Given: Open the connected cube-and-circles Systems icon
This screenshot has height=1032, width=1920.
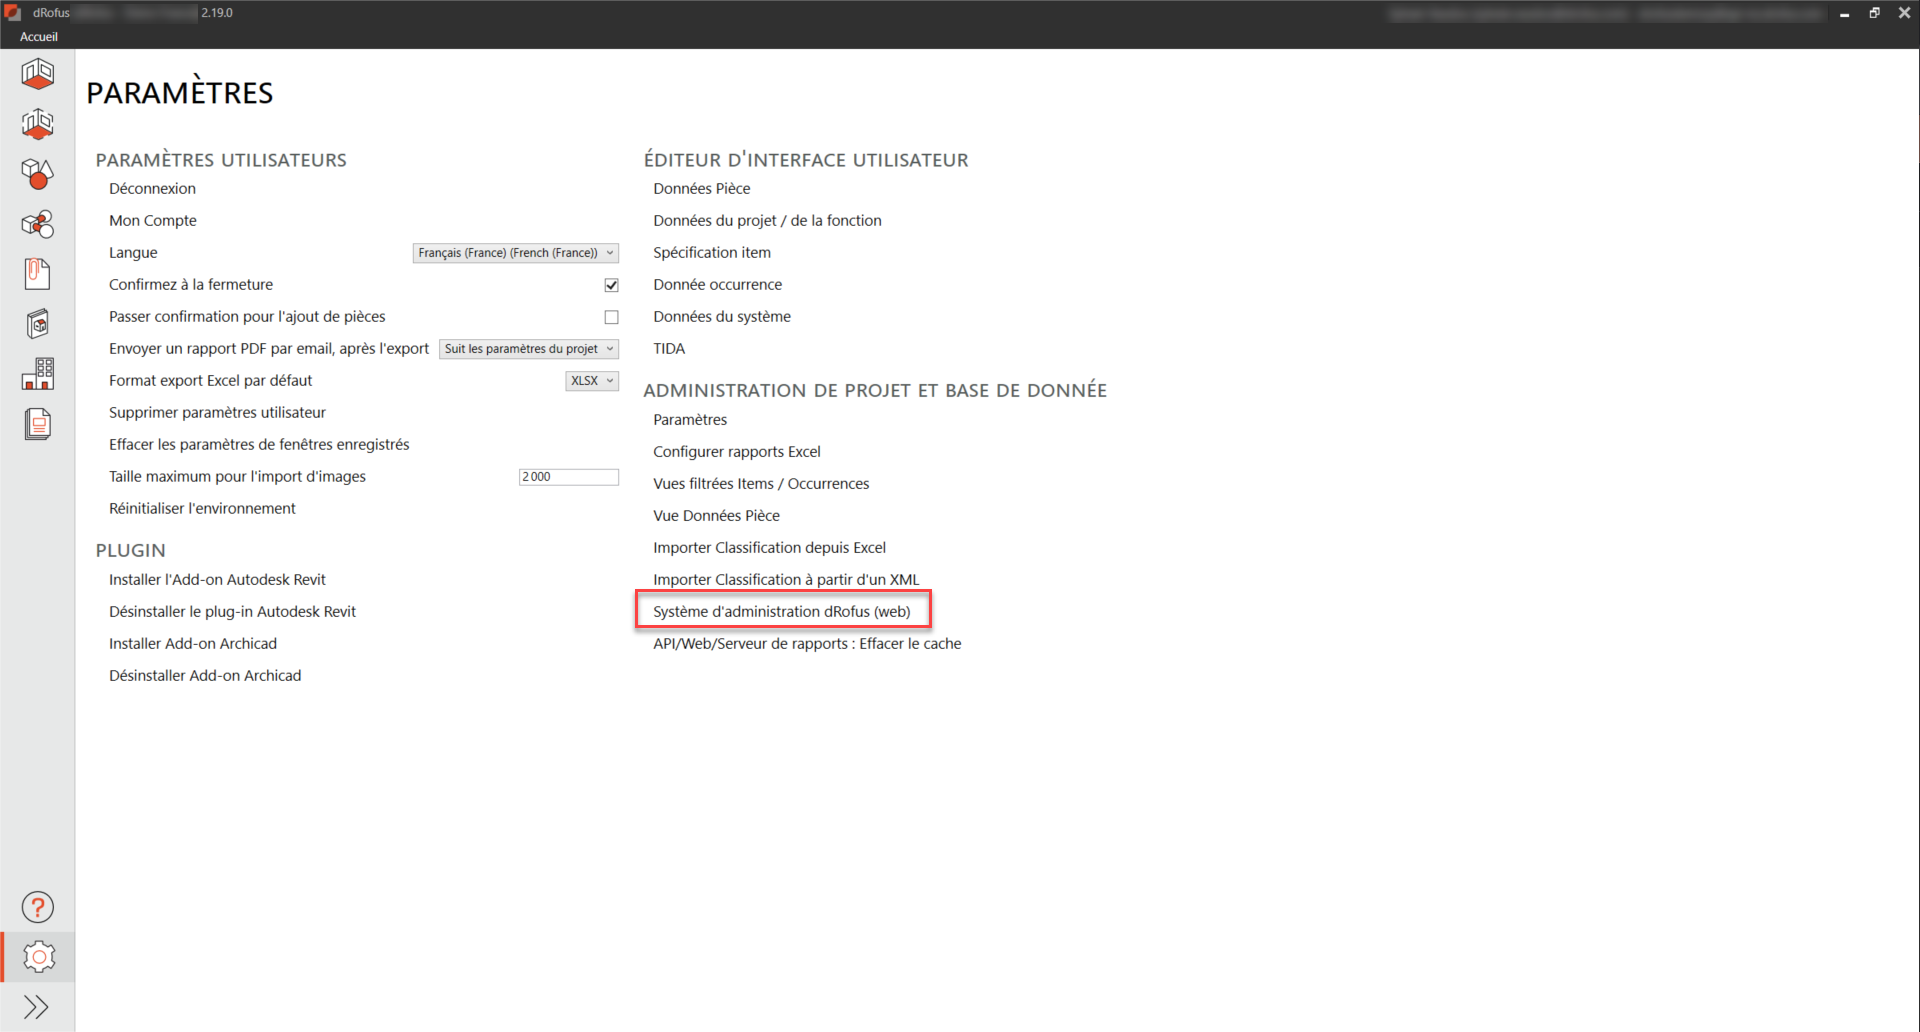Looking at the screenshot, I should [38, 223].
